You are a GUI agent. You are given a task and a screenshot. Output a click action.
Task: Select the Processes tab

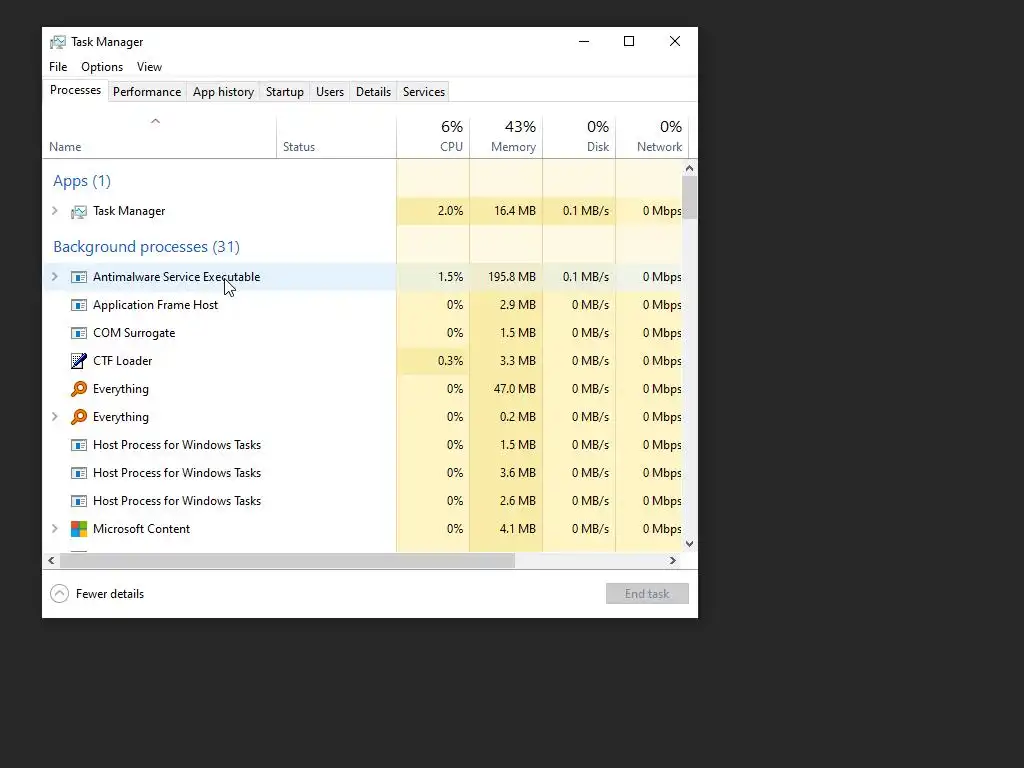[75, 90]
